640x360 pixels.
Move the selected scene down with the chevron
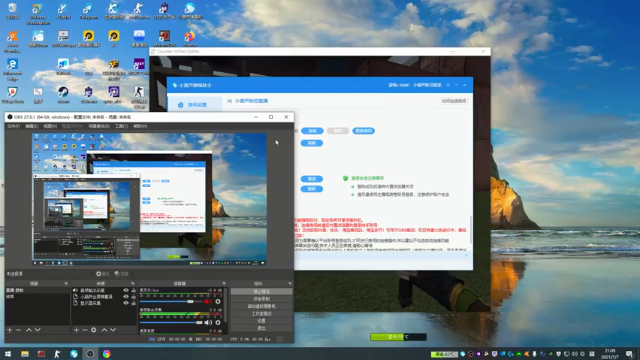point(38,330)
